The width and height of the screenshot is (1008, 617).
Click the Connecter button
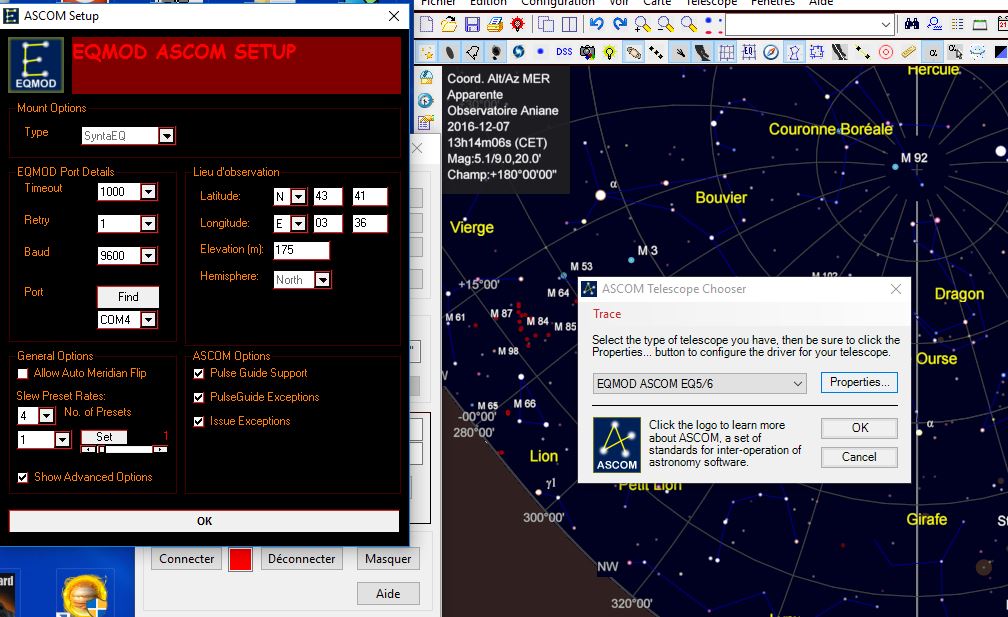(x=186, y=559)
